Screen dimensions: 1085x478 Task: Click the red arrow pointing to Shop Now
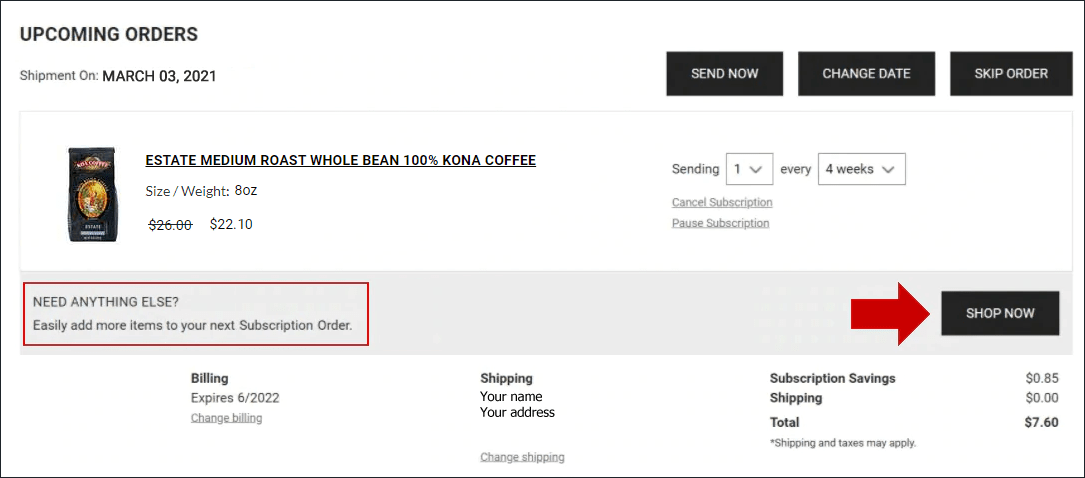pyautogui.click(x=889, y=313)
